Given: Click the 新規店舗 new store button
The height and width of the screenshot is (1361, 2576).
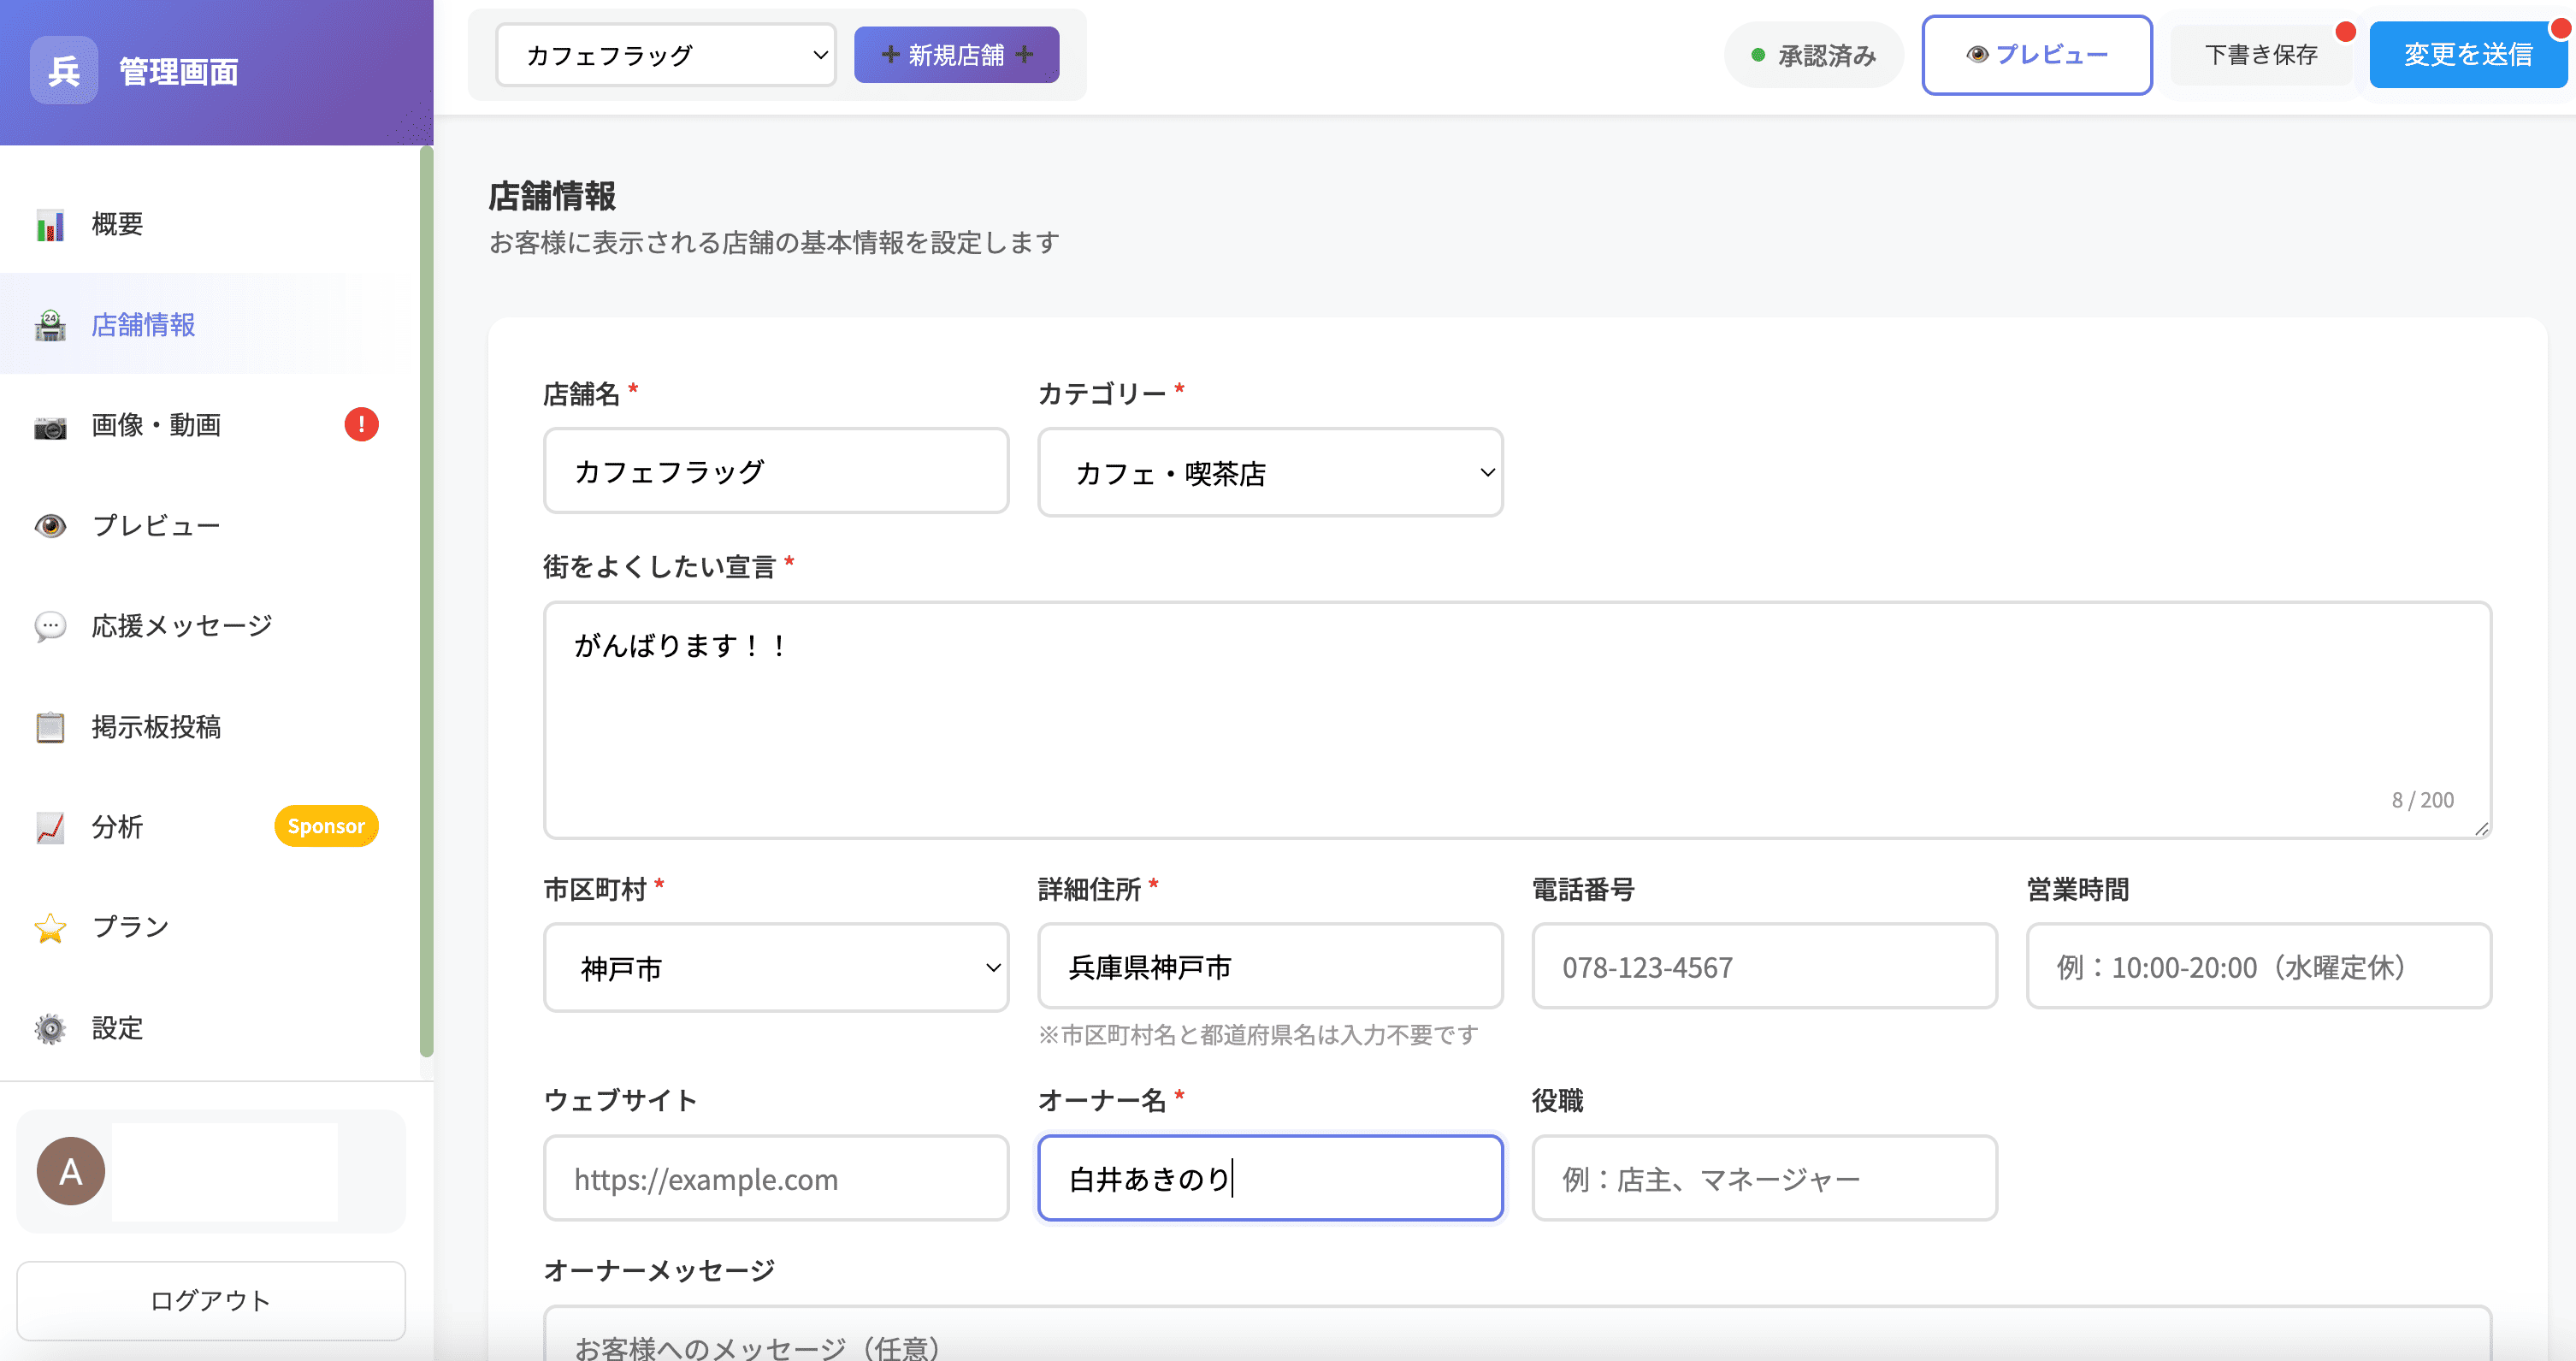Looking at the screenshot, I should [955, 55].
